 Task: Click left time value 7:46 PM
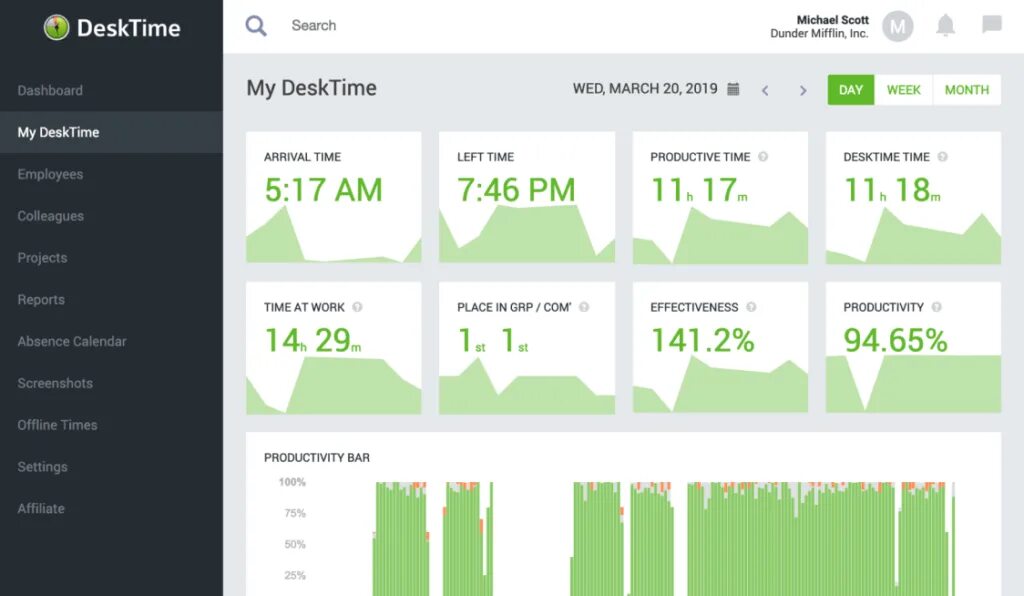[x=516, y=190]
